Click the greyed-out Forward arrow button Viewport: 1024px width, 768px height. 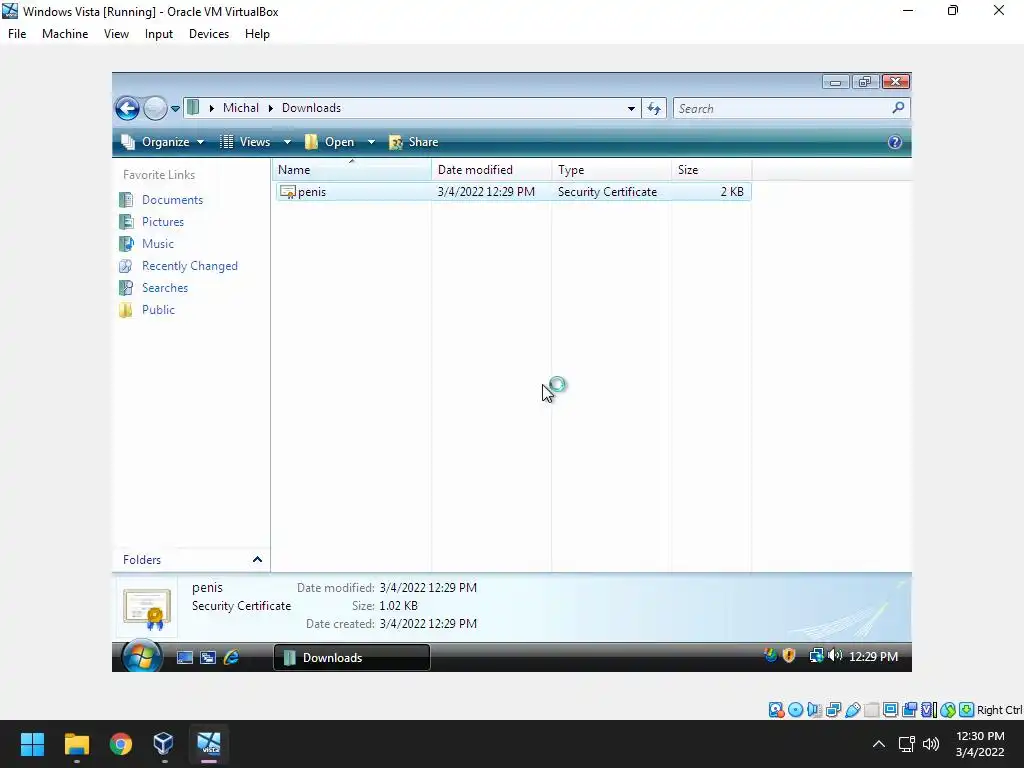155,108
